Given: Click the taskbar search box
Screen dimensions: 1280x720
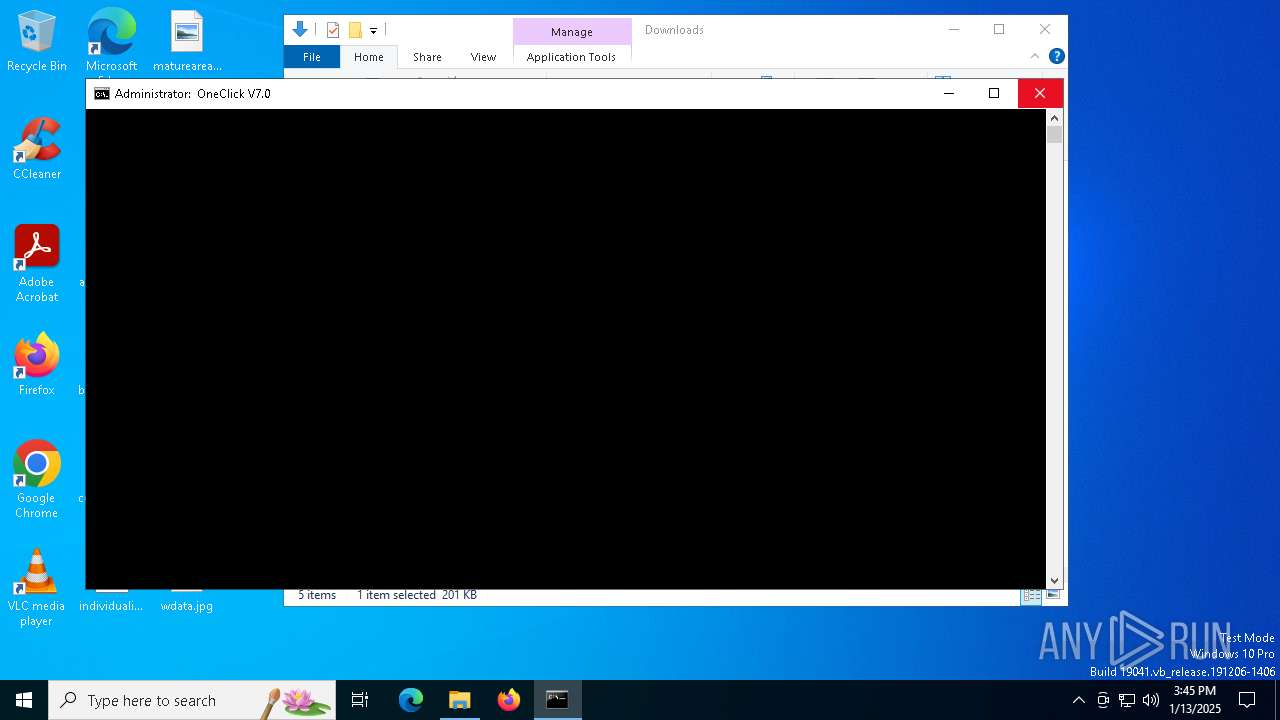Looking at the screenshot, I should (192, 700).
